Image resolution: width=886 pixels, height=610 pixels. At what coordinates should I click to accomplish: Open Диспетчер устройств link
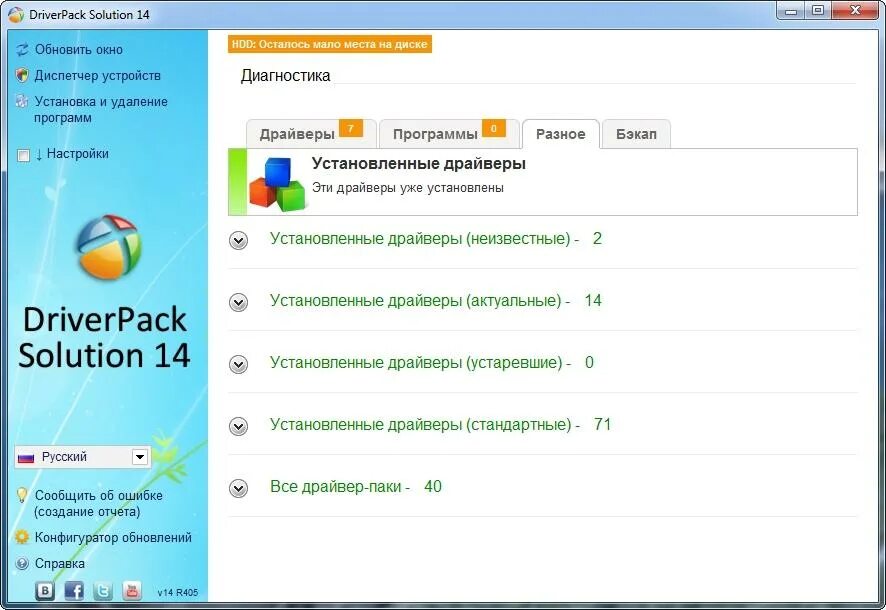98,76
